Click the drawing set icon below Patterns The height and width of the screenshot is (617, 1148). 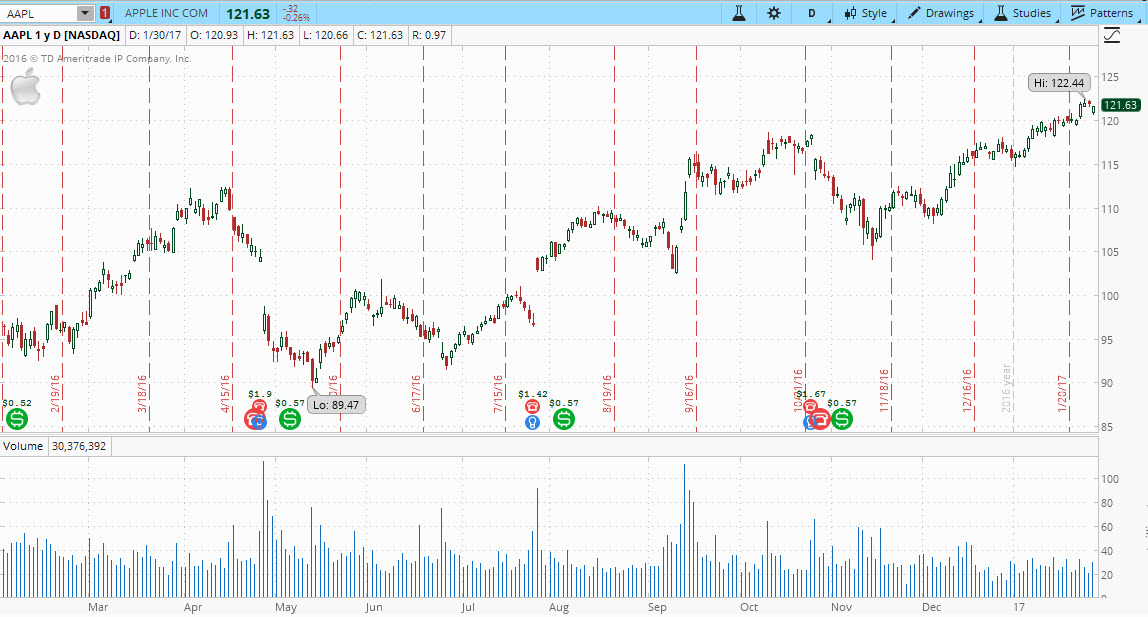(x=1111, y=35)
